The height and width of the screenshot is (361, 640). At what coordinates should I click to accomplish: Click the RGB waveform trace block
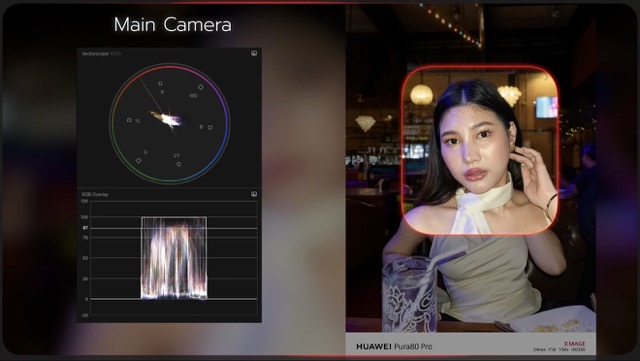coord(174,258)
